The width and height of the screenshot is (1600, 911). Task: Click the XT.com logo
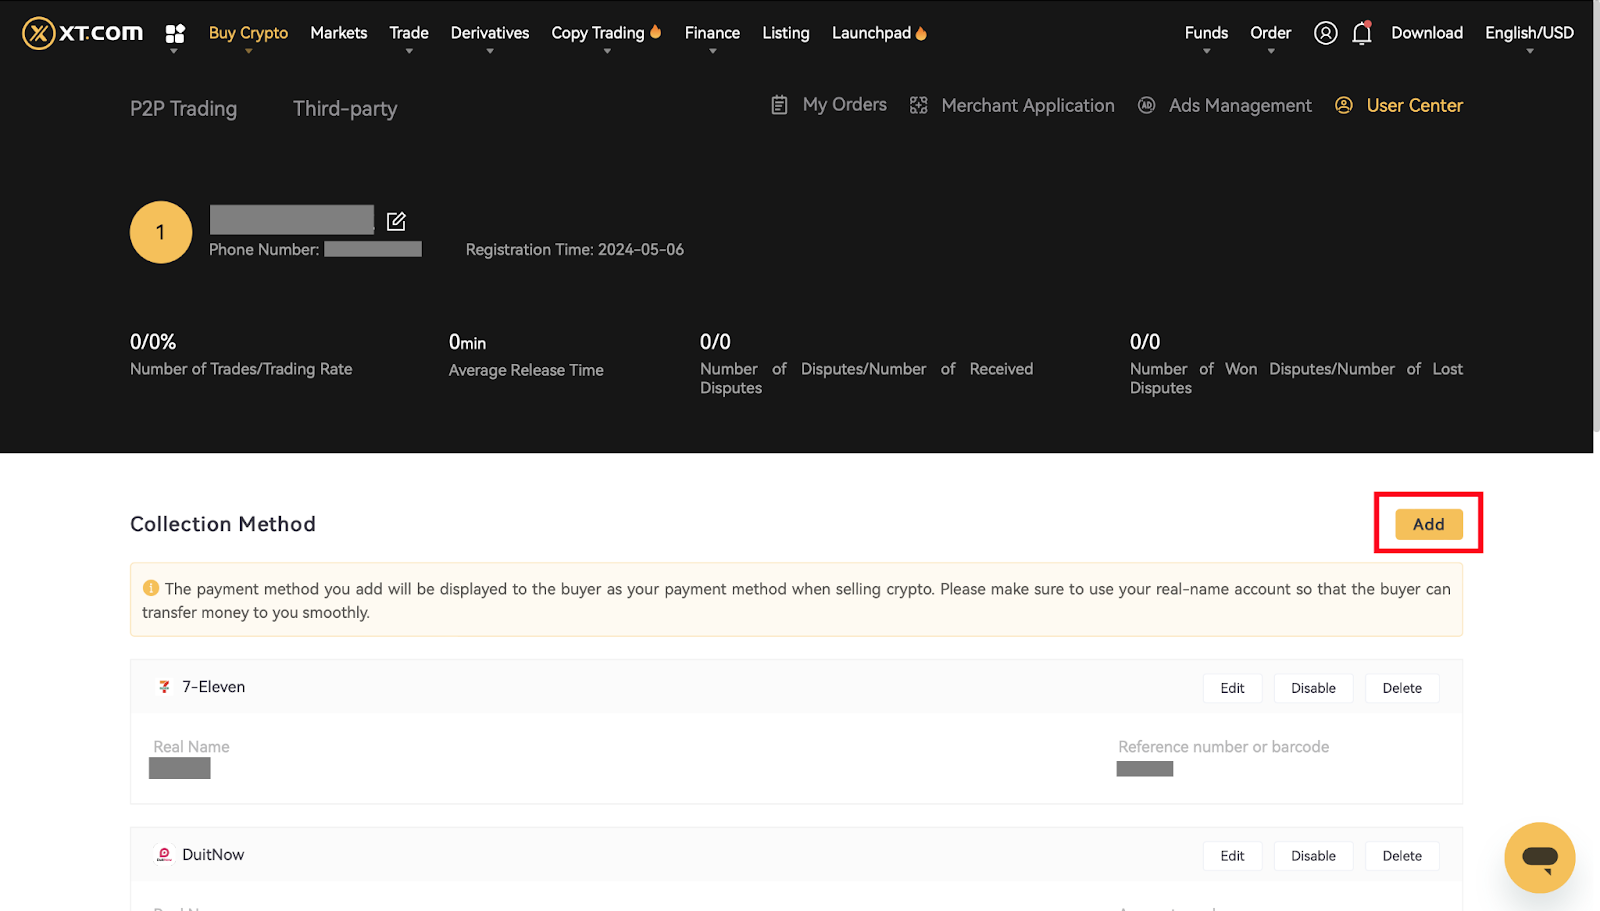coord(82,33)
